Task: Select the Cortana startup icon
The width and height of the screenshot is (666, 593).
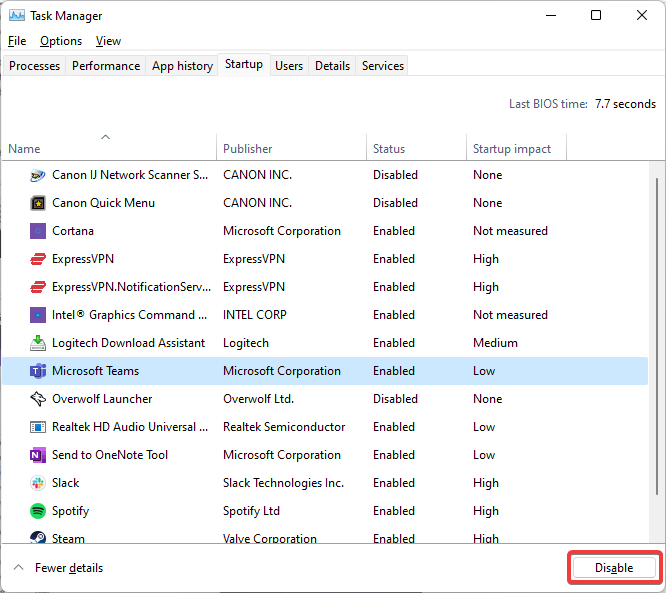Action: (x=38, y=231)
